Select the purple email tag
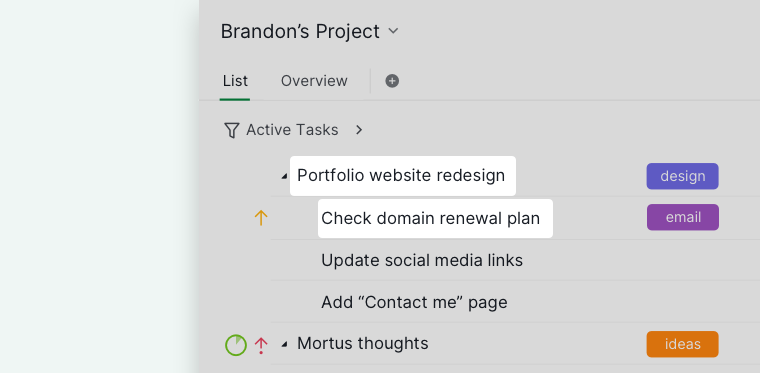 683,218
